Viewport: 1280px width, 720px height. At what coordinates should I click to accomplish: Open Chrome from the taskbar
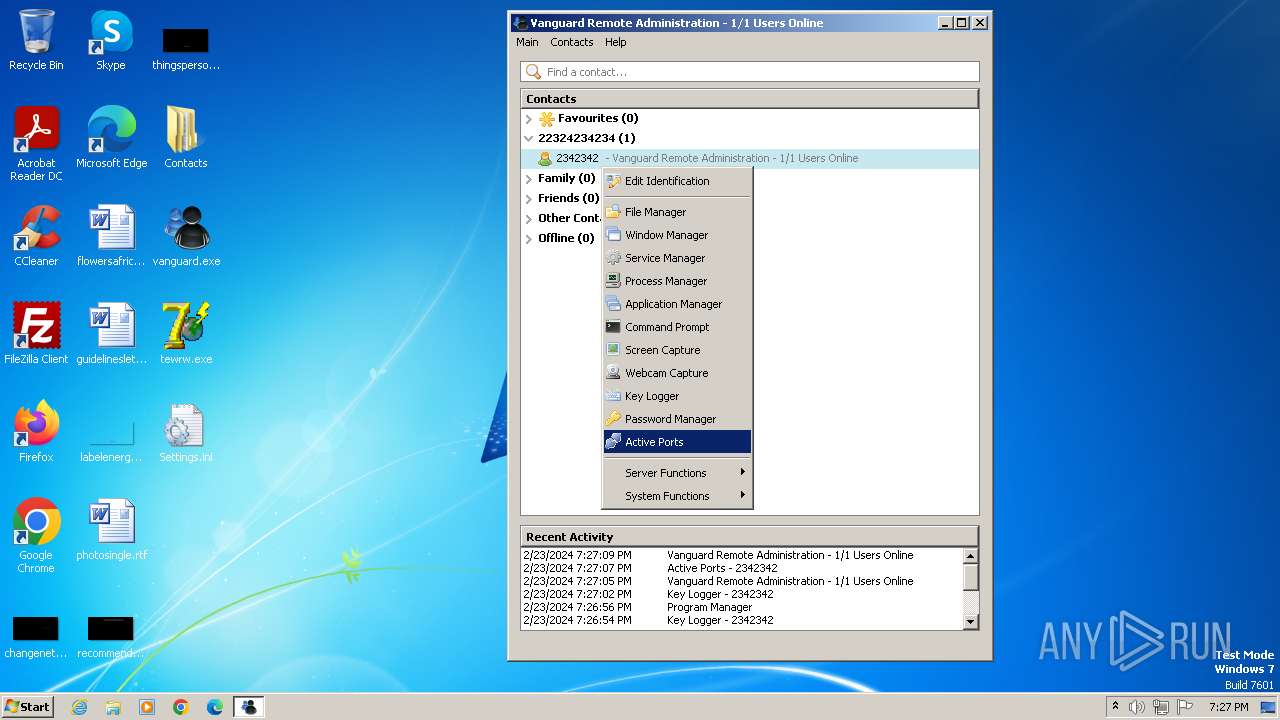click(x=181, y=707)
